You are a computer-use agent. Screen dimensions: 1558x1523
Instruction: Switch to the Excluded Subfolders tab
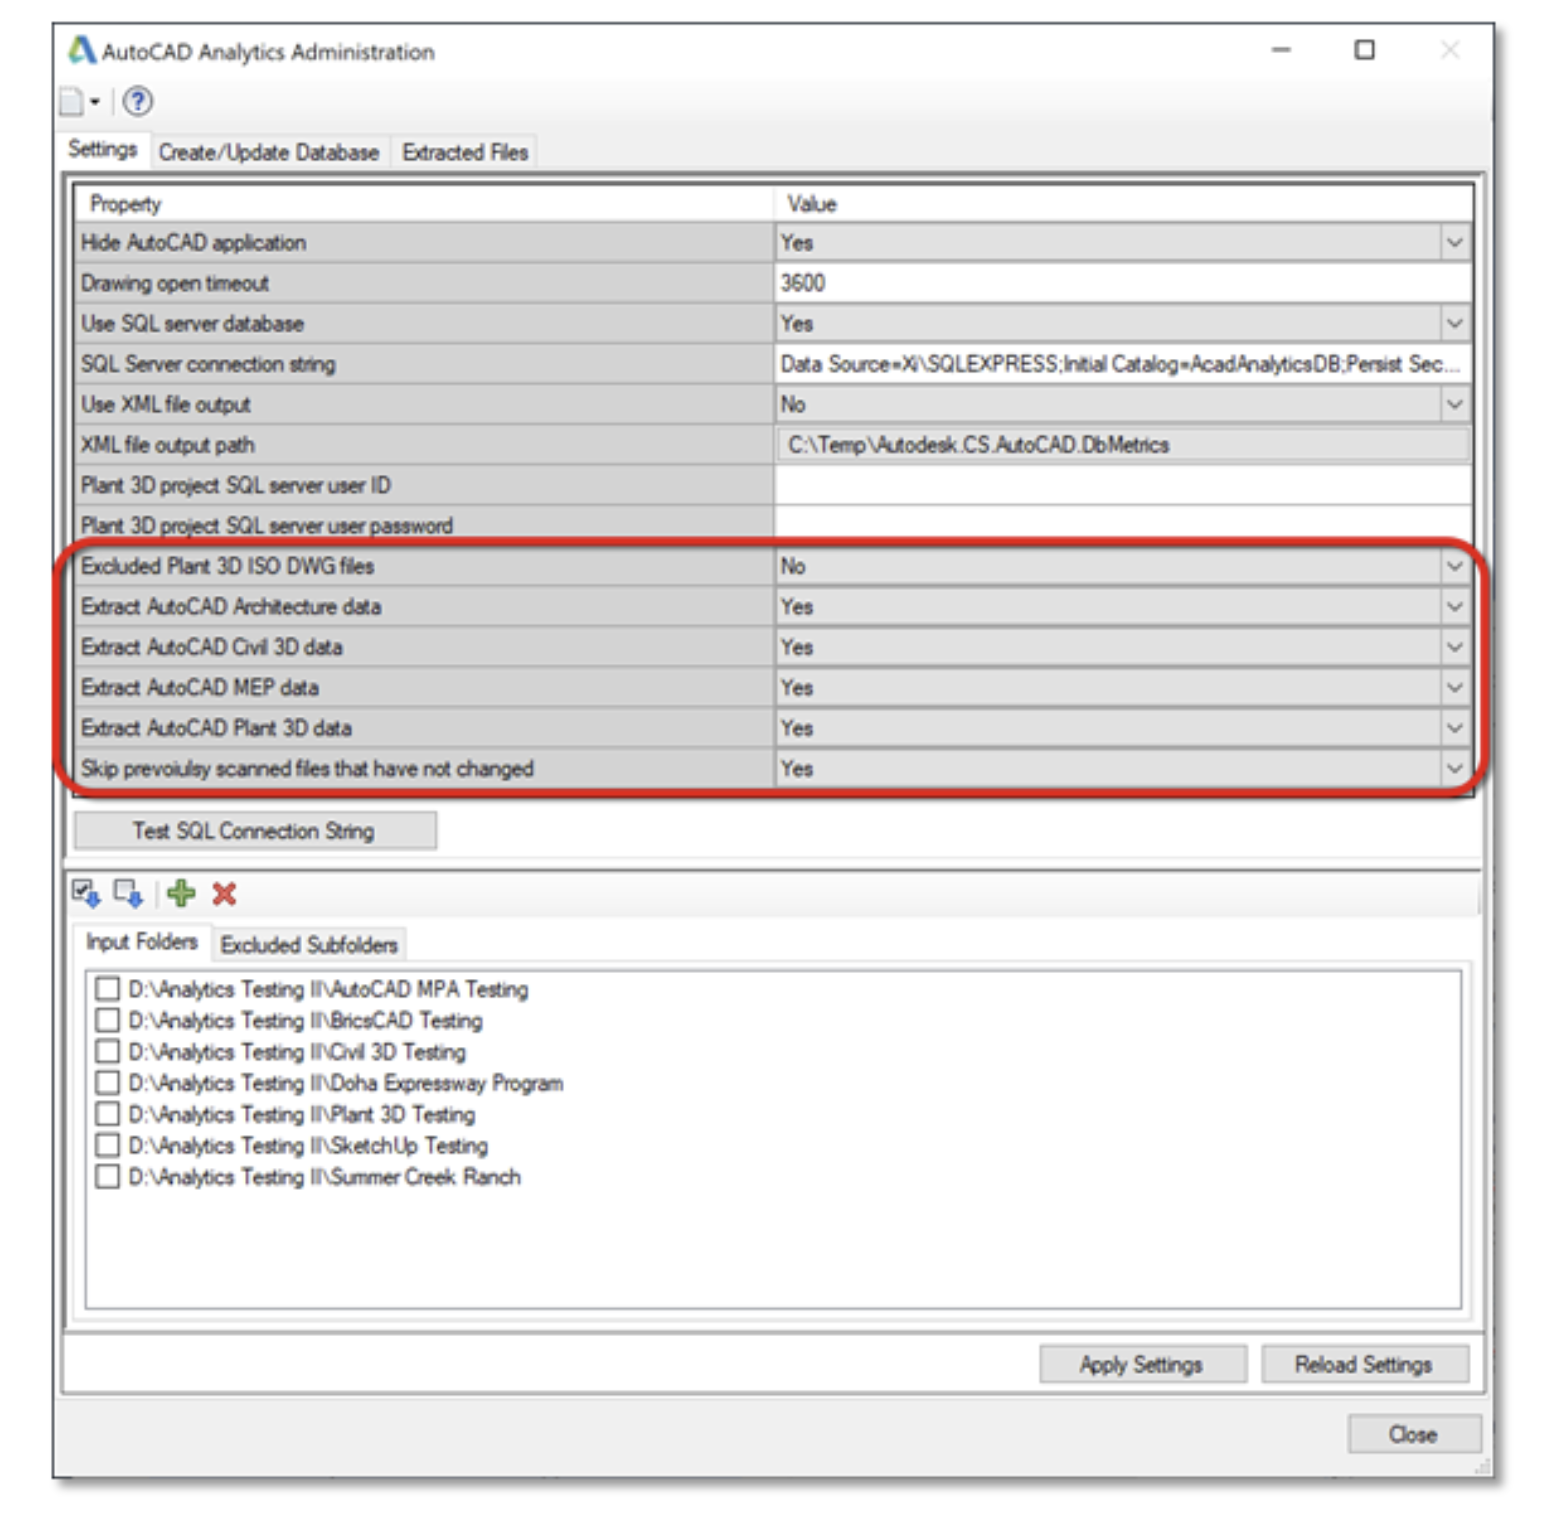point(309,945)
